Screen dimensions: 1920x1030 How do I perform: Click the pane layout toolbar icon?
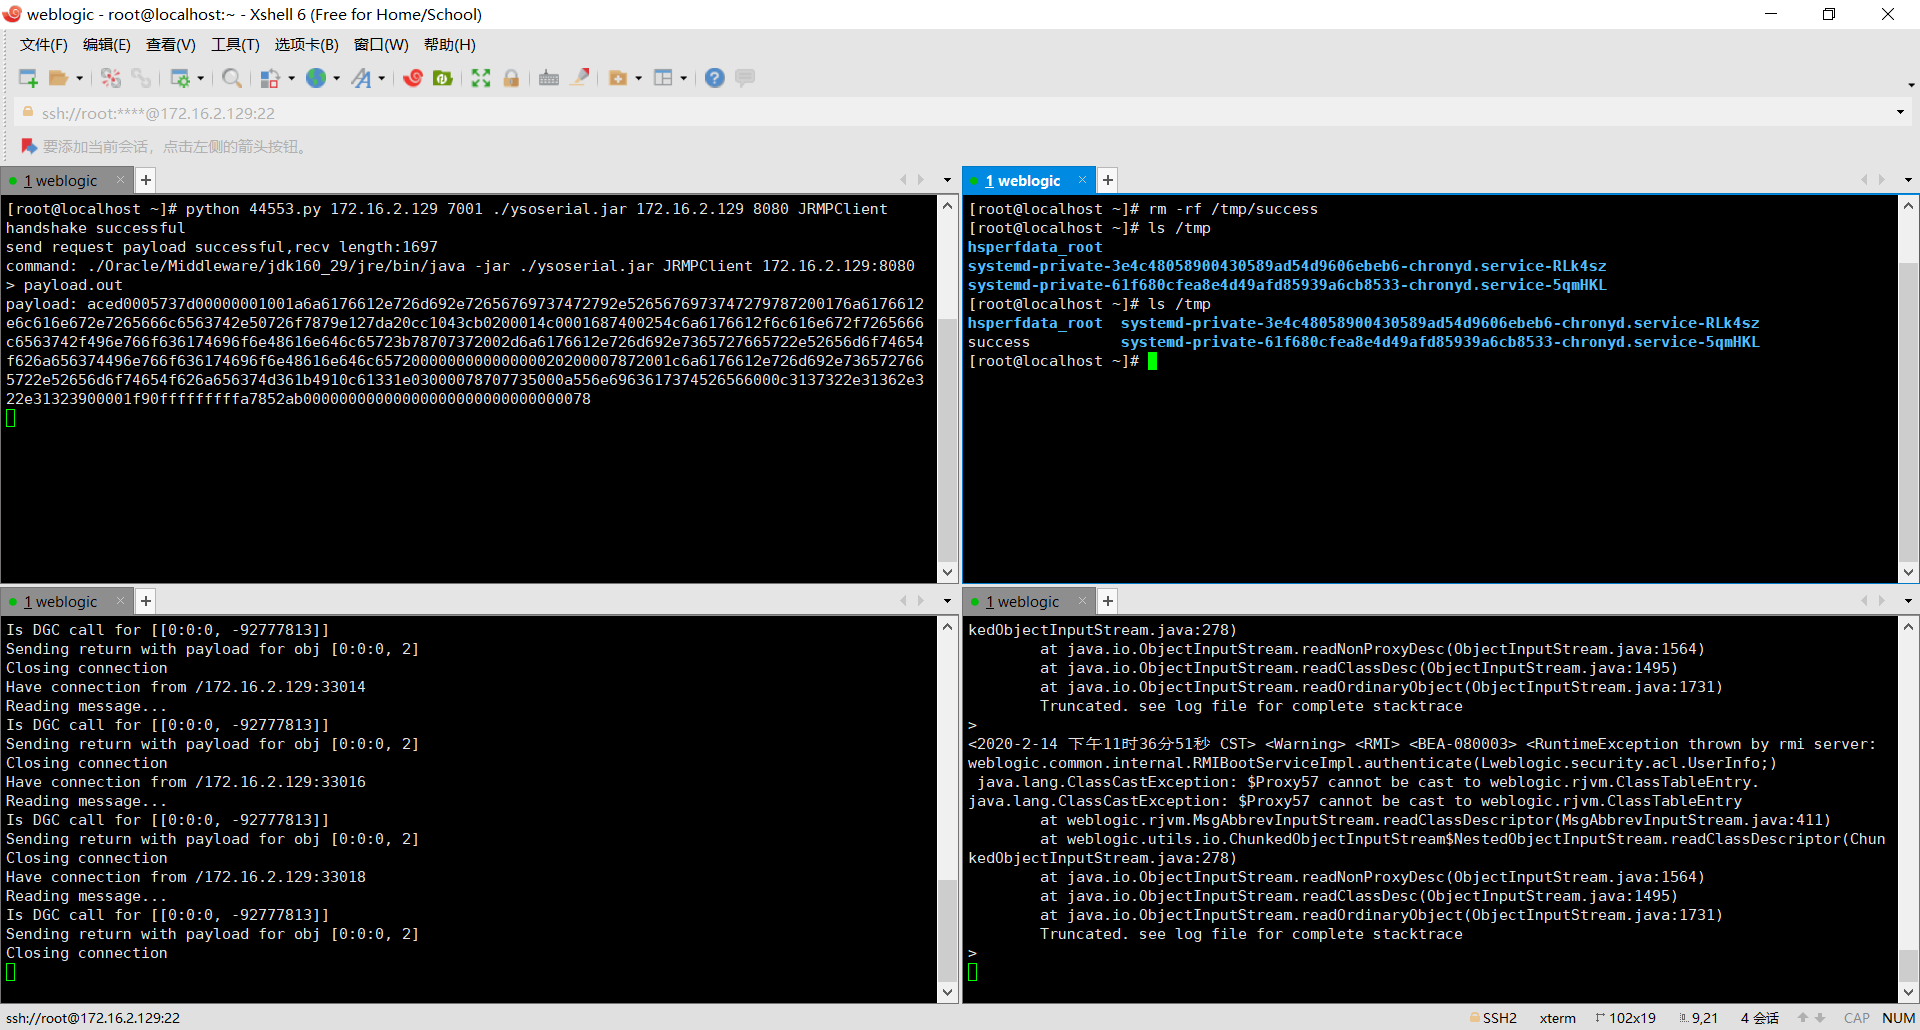[x=663, y=78]
